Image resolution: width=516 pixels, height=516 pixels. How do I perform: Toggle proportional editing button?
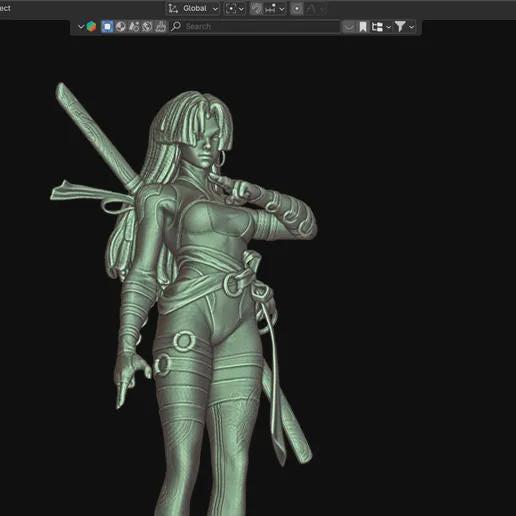click(x=296, y=9)
